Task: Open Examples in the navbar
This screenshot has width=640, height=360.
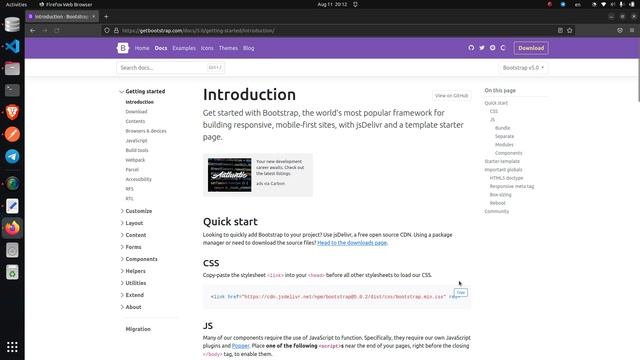Action: pos(184,48)
